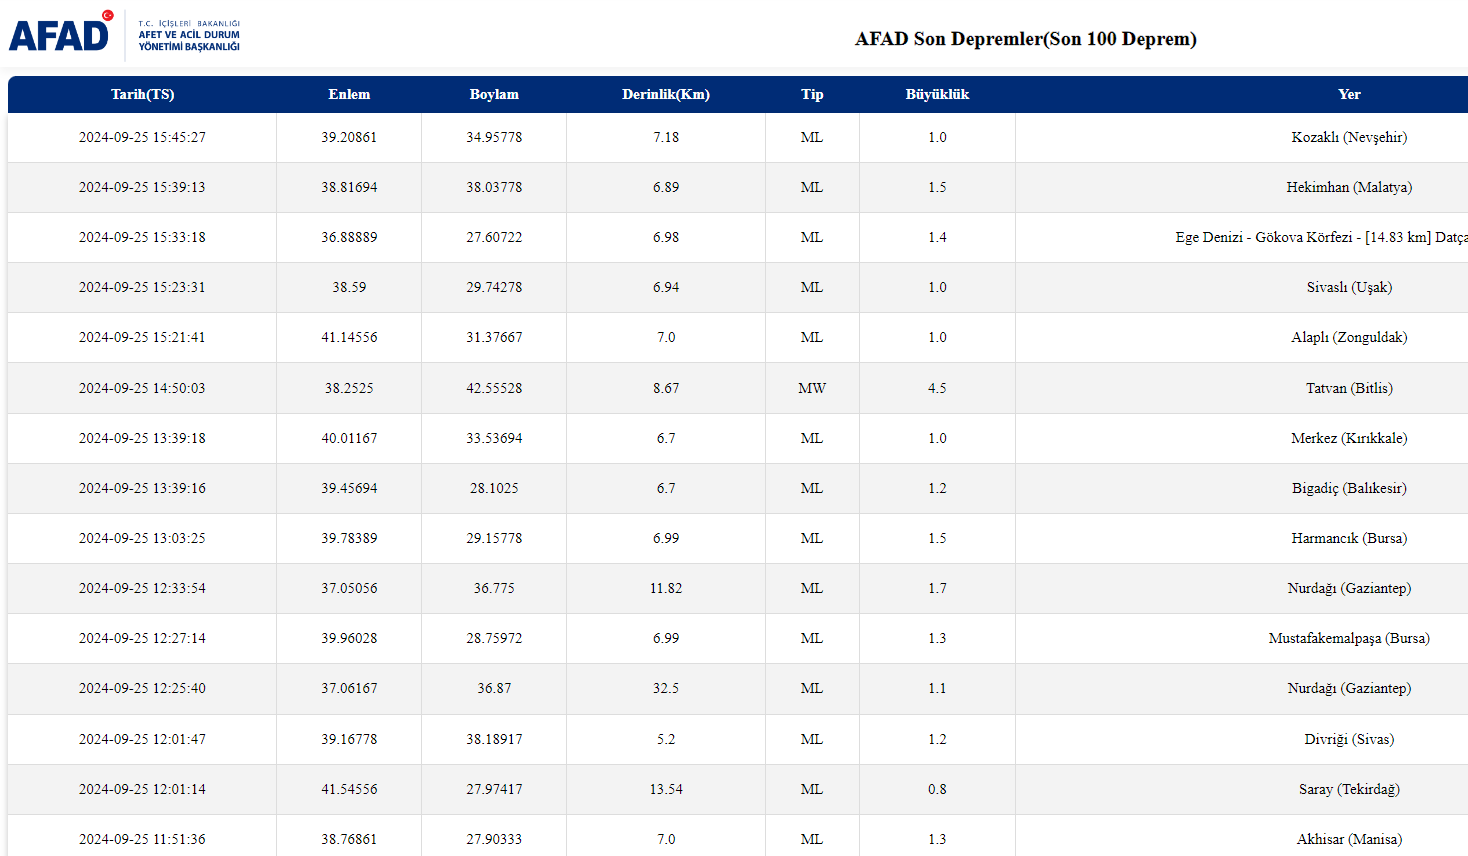Image resolution: width=1468 pixels, height=856 pixels.
Task: Click magnitude value 4.5
Action: [x=937, y=388]
